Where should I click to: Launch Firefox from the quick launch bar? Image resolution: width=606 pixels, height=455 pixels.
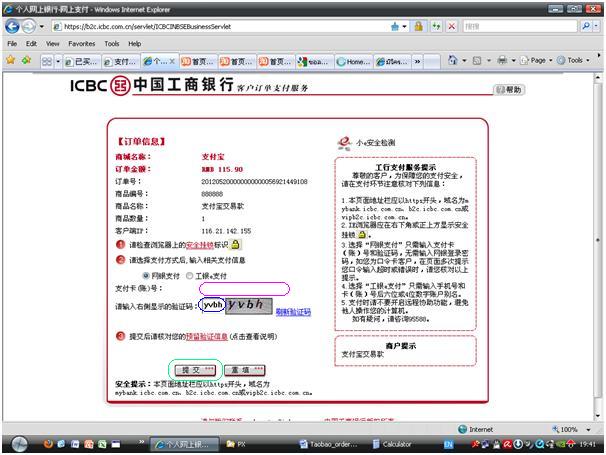pyautogui.click(x=48, y=444)
